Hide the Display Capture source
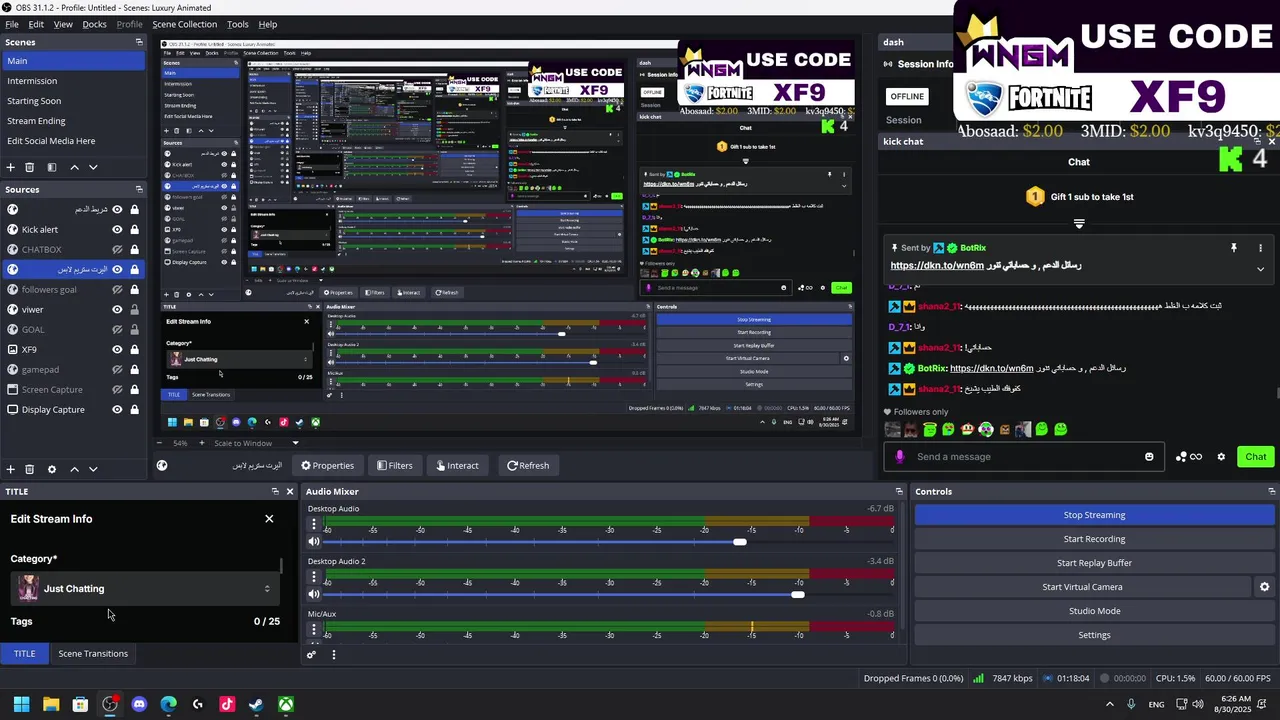The image size is (1280, 720). click(117, 409)
